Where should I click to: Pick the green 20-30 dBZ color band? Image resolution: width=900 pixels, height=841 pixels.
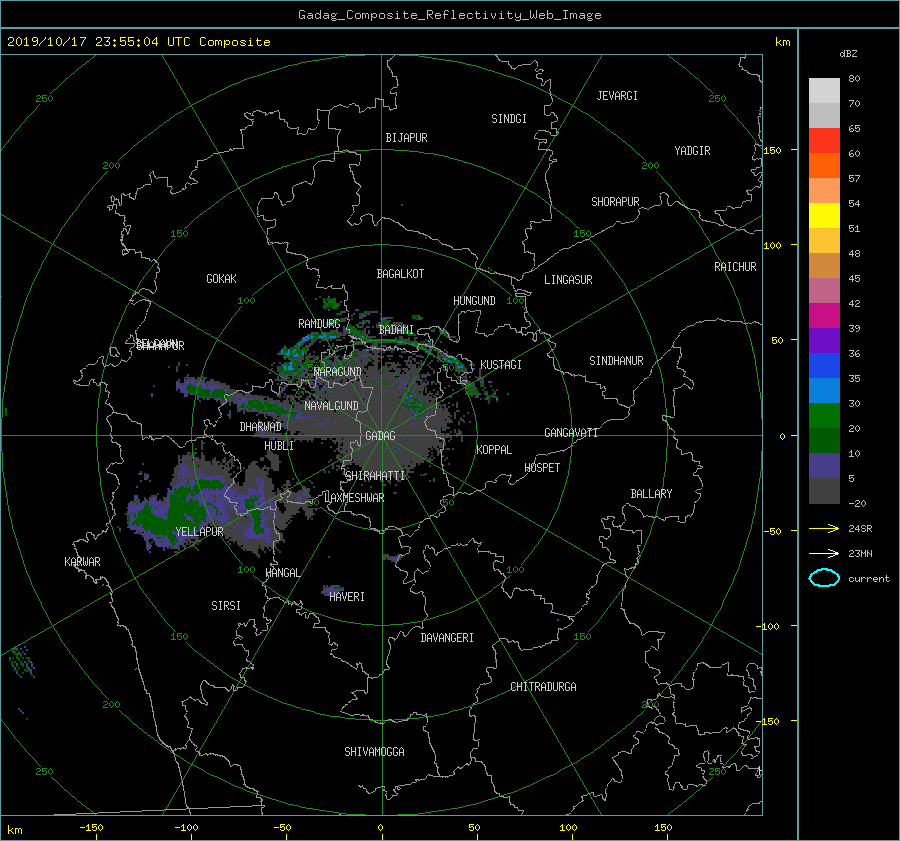point(824,416)
